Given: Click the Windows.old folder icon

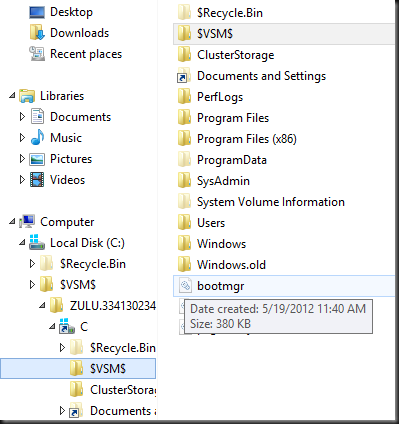Looking at the screenshot, I should (x=185, y=265).
